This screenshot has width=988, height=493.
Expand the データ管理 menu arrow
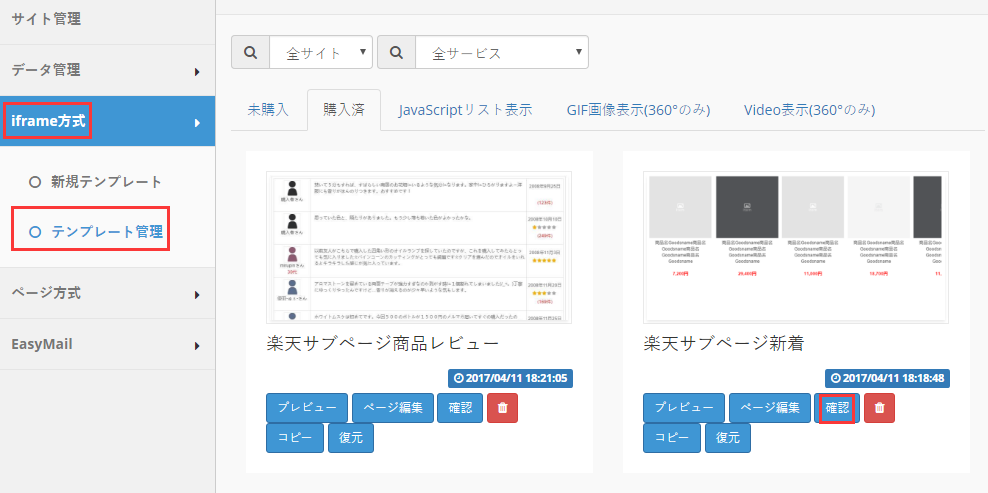(x=197, y=72)
